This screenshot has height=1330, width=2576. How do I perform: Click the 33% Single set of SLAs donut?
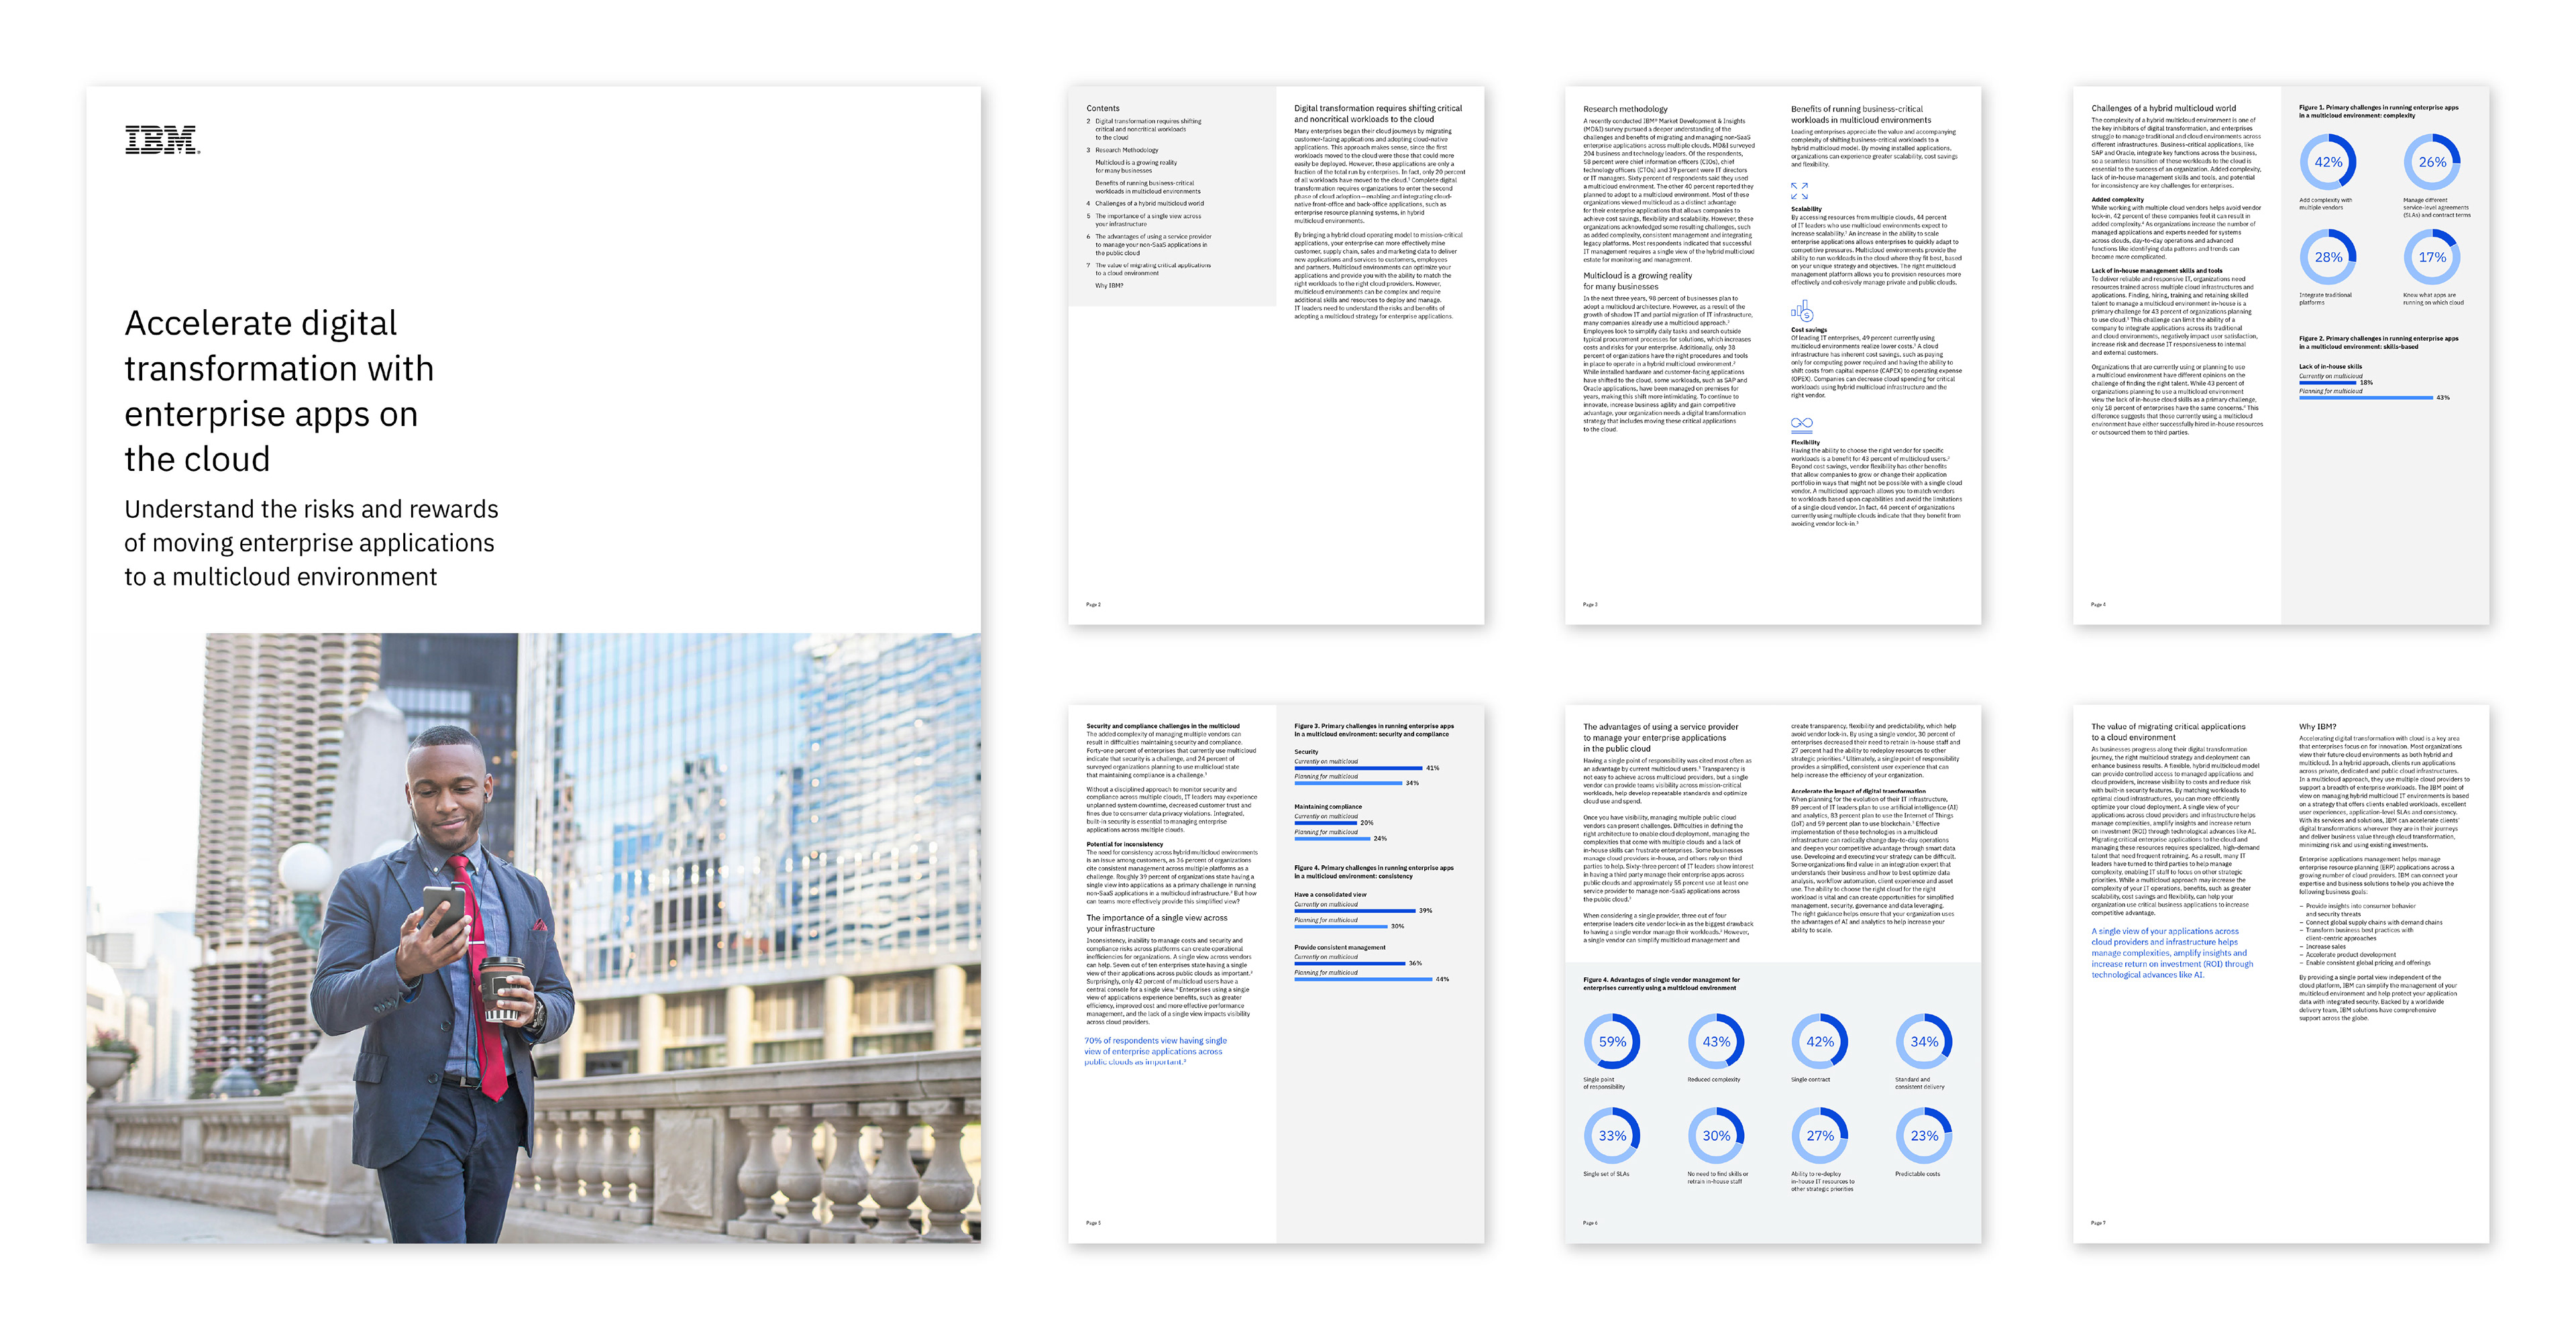(1612, 1136)
